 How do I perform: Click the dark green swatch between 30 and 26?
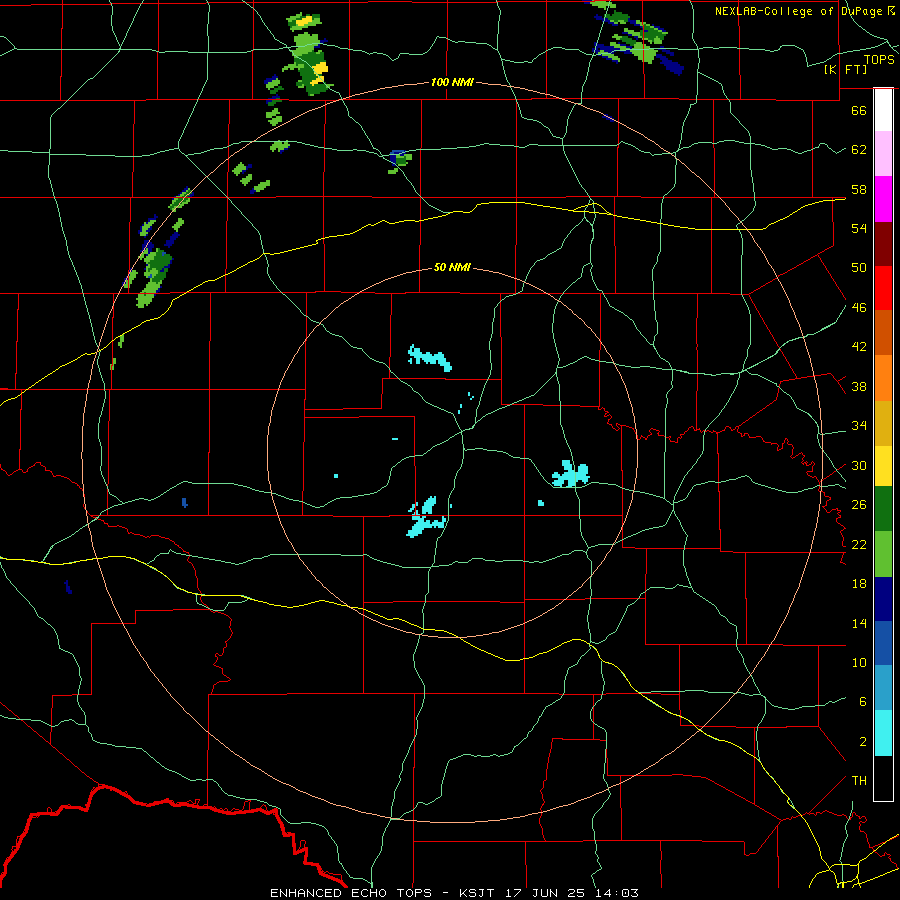point(883,509)
